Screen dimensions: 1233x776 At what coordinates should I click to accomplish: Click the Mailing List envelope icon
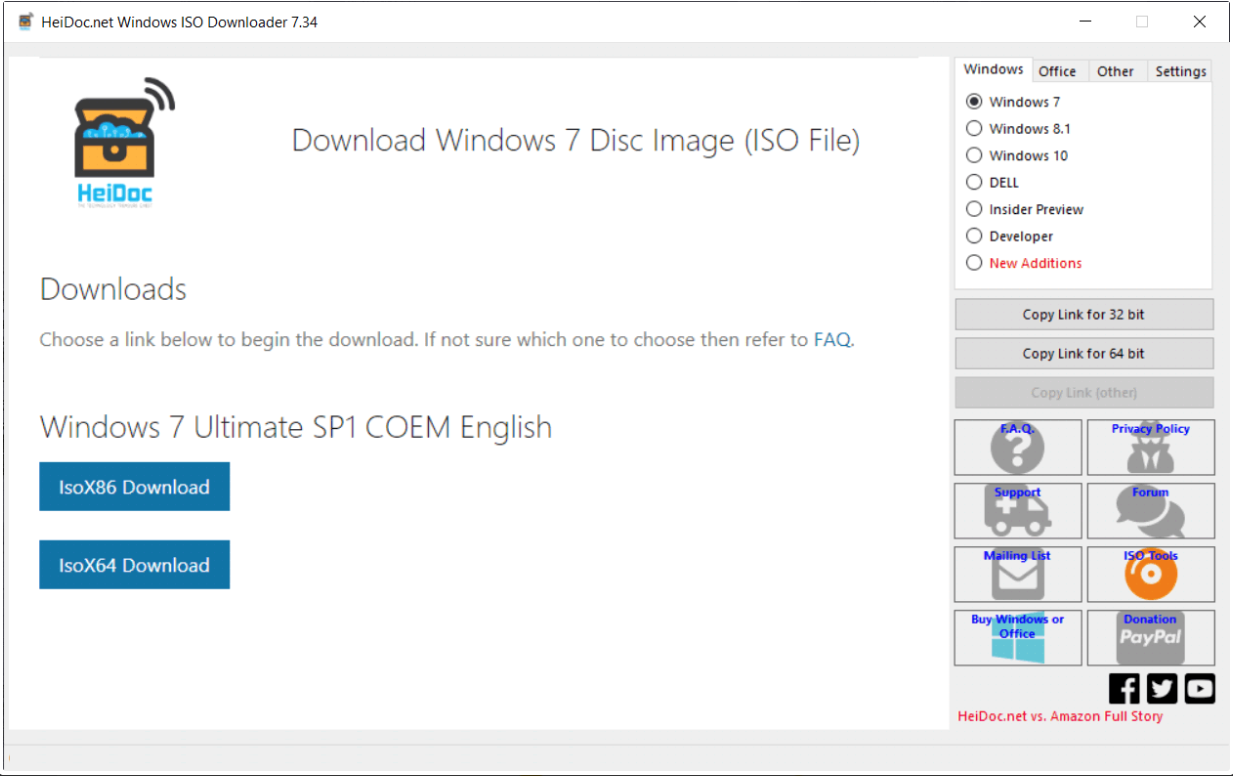(1018, 574)
